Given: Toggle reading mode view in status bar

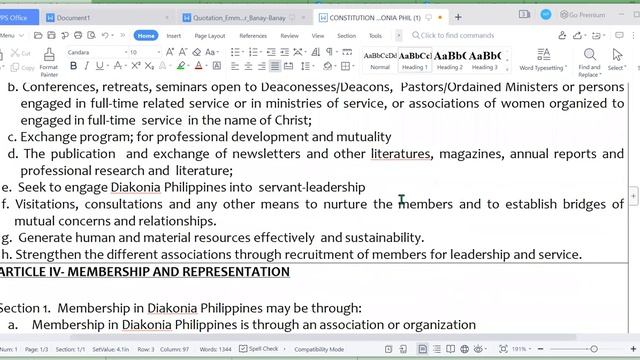Looking at the screenshot, I should 450,349.
